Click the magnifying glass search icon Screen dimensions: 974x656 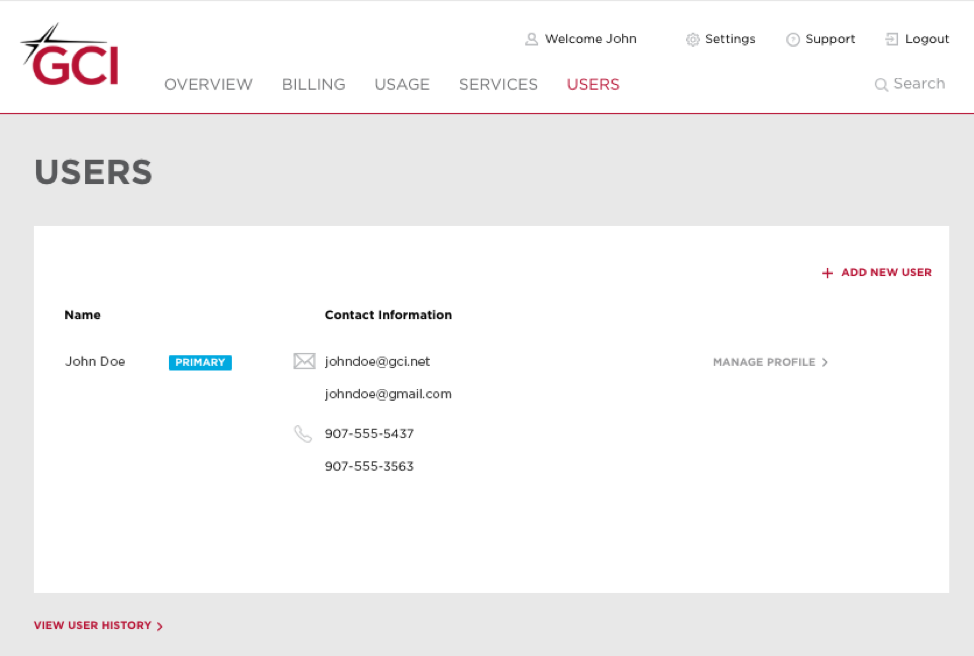881,84
